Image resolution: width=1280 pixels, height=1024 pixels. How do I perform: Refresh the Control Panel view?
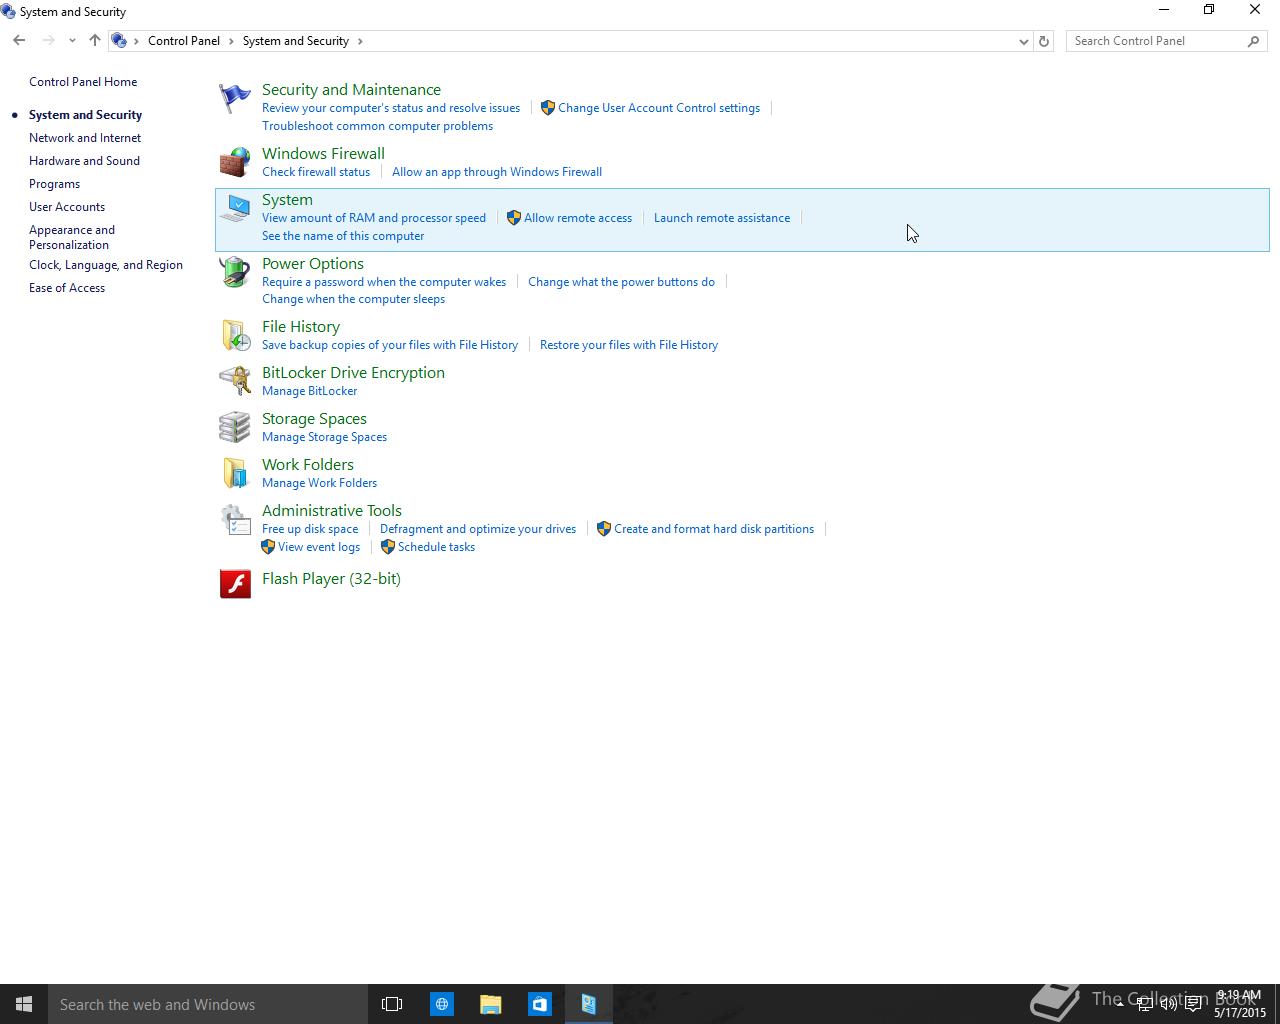click(1044, 41)
